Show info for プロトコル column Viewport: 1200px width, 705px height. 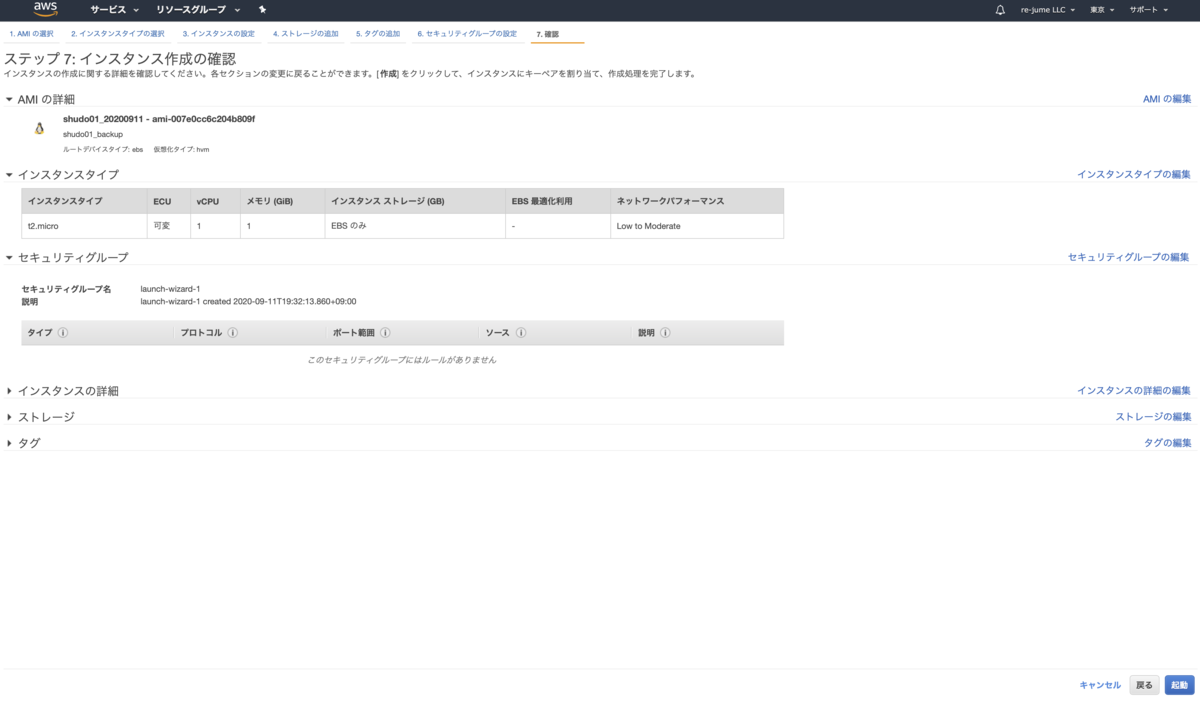tap(231, 333)
